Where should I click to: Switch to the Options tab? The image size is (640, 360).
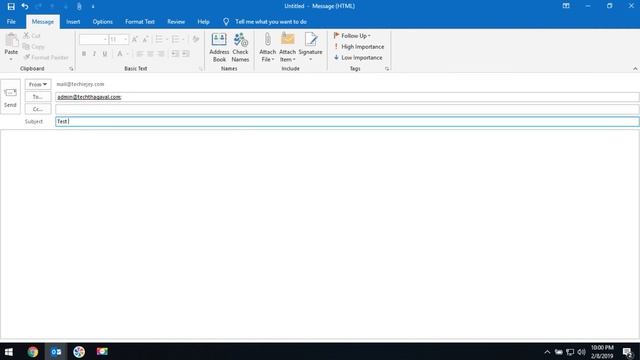(102, 22)
